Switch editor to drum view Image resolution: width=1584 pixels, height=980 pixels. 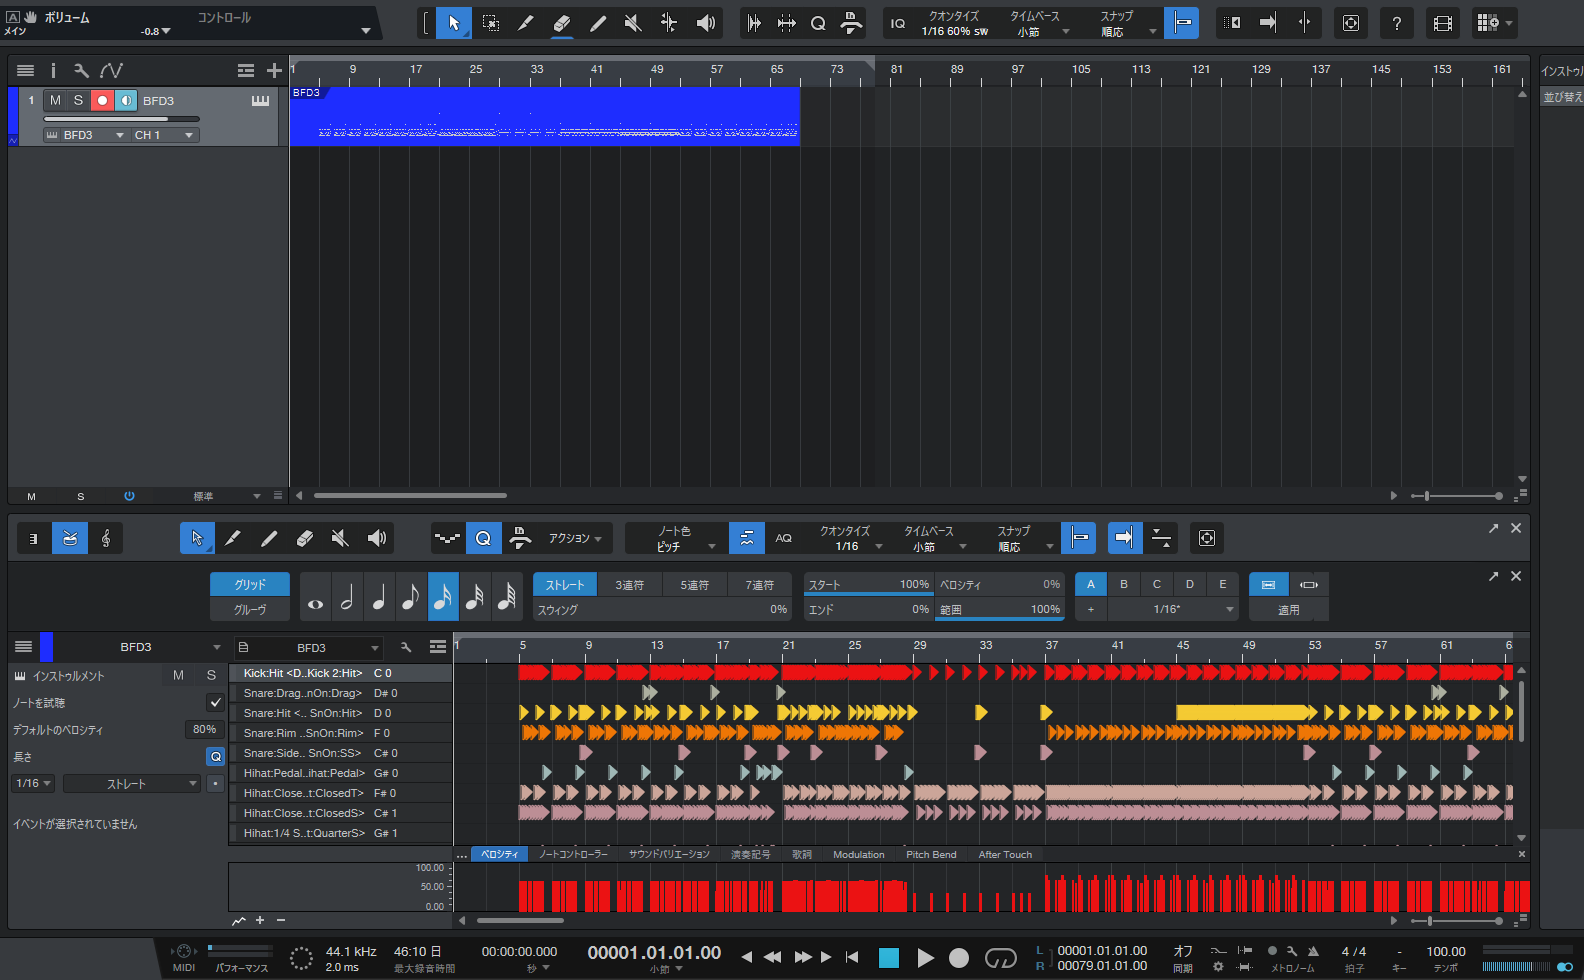tap(69, 538)
